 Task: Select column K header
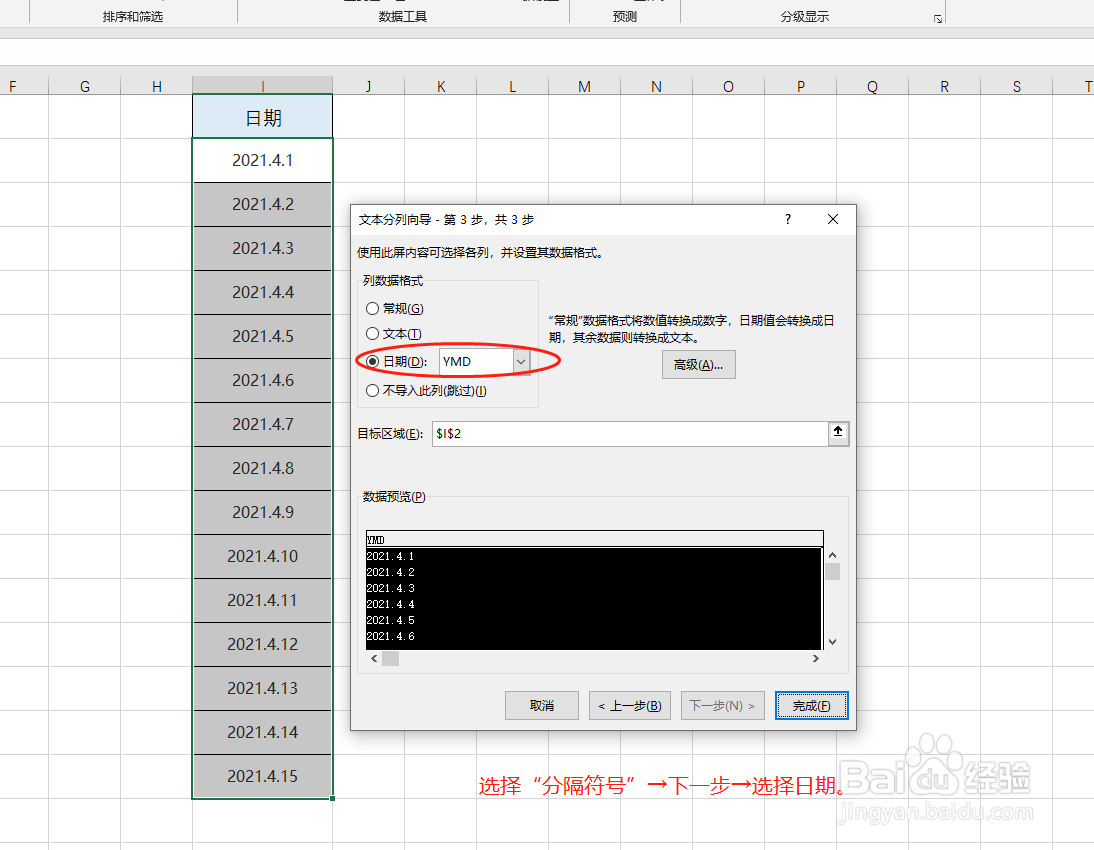point(441,86)
